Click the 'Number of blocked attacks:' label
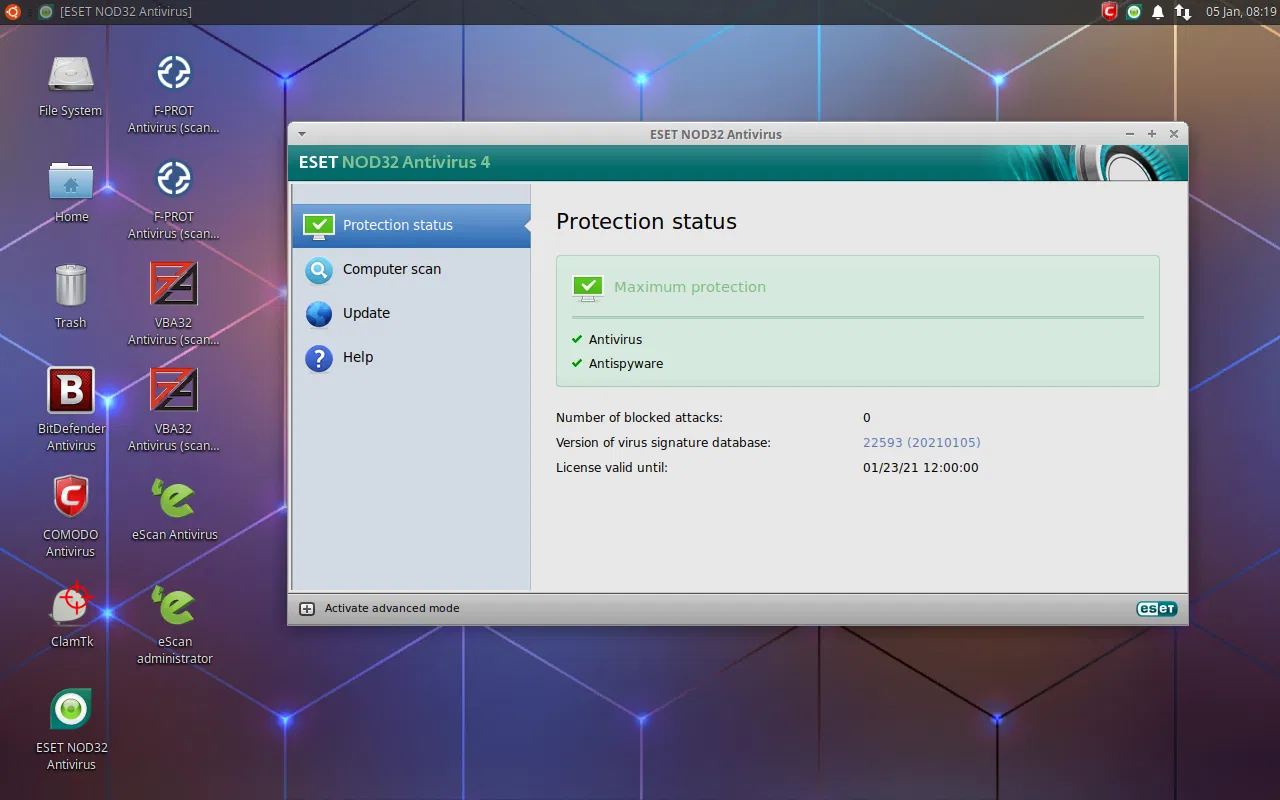This screenshot has width=1280, height=800. click(639, 417)
